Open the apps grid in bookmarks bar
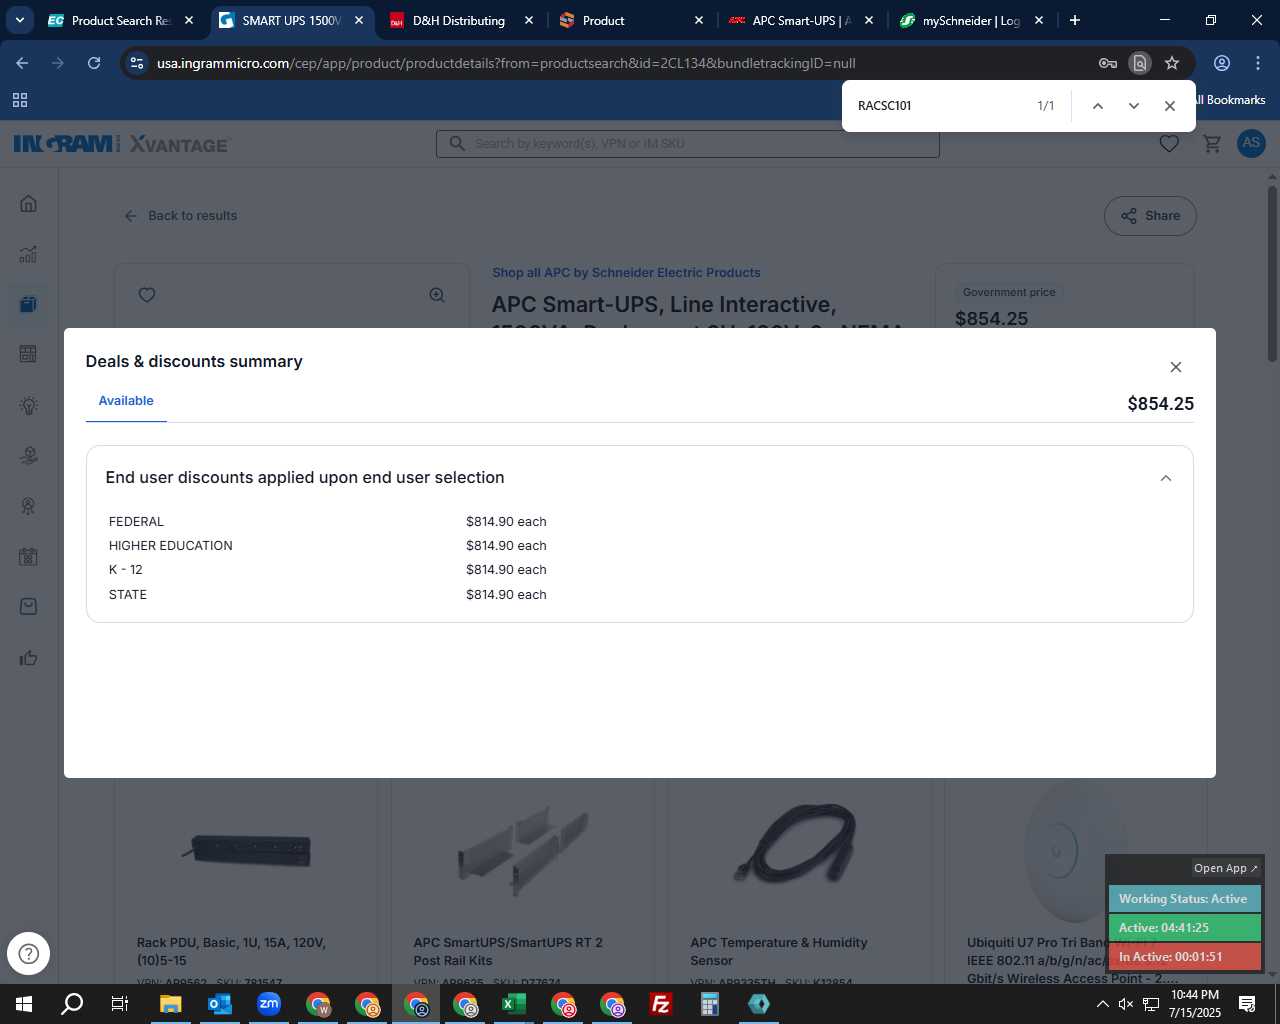This screenshot has width=1280, height=1024. point(20,100)
